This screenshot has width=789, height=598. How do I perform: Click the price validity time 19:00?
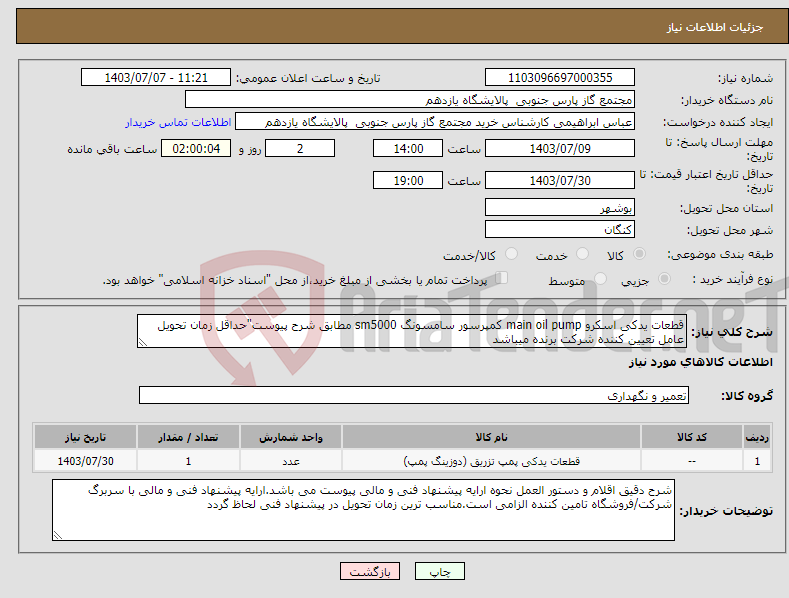pyautogui.click(x=408, y=180)
